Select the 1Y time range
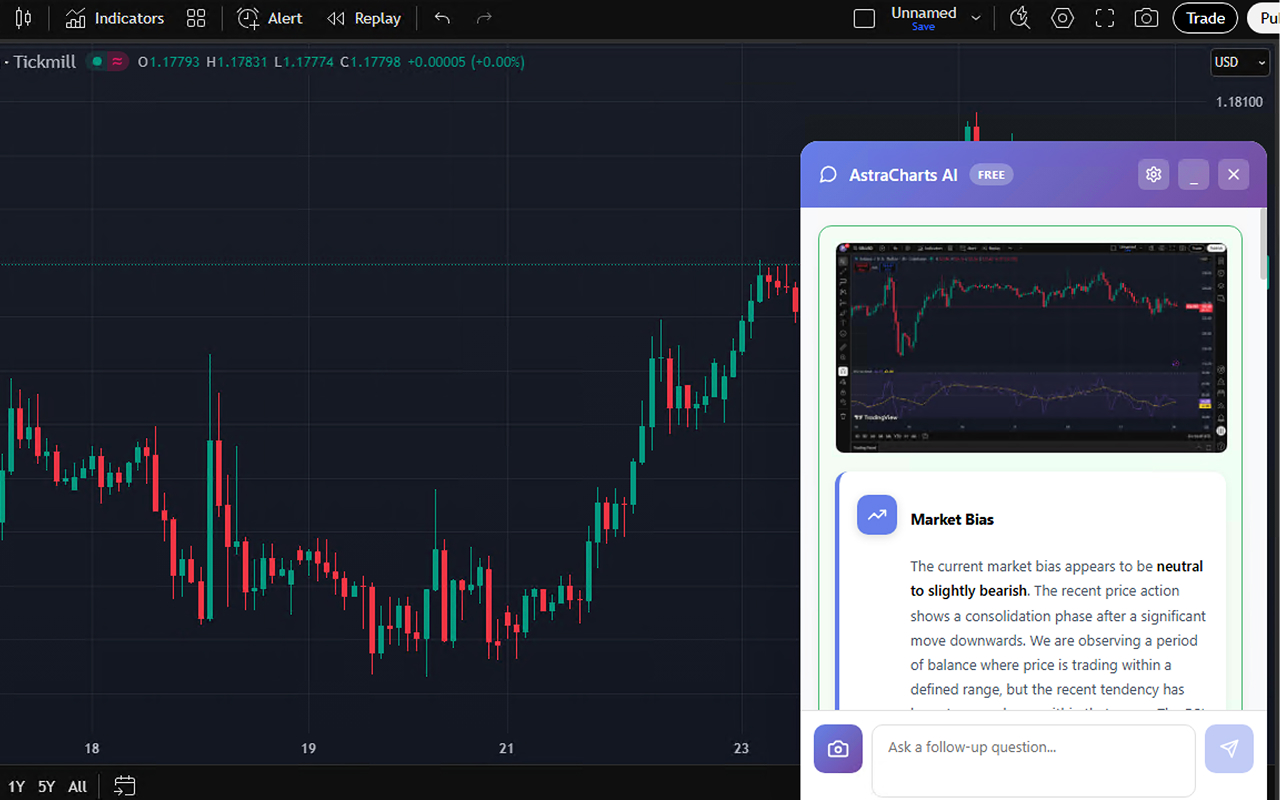 16,787
